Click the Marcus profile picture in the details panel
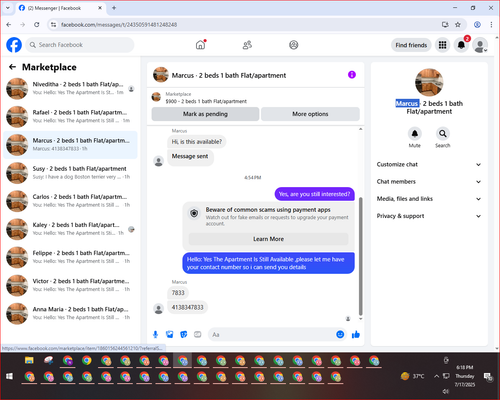 pos(429,82)
